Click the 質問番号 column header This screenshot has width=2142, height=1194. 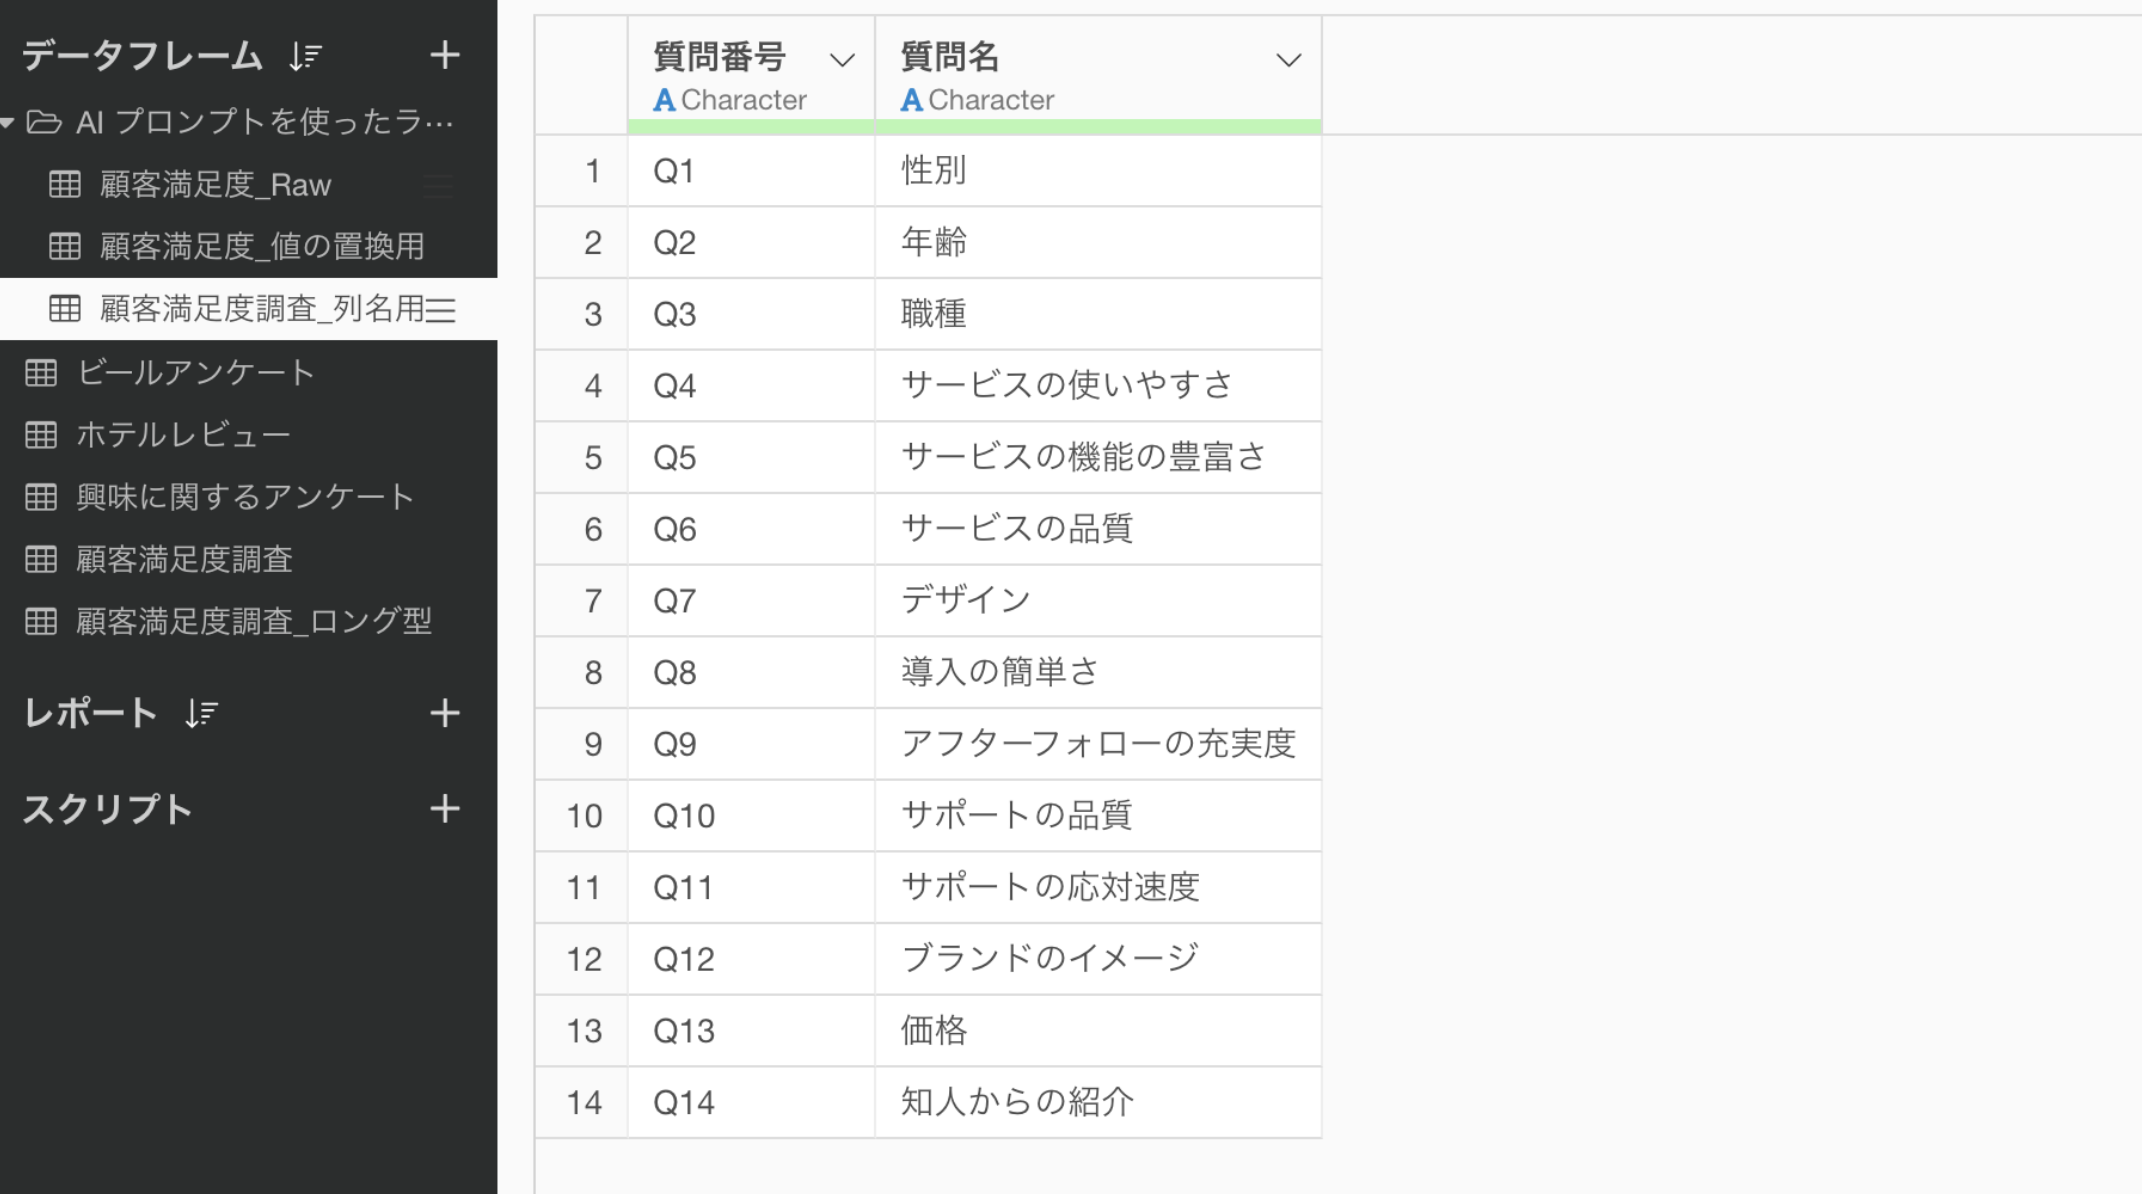[720, 57]
